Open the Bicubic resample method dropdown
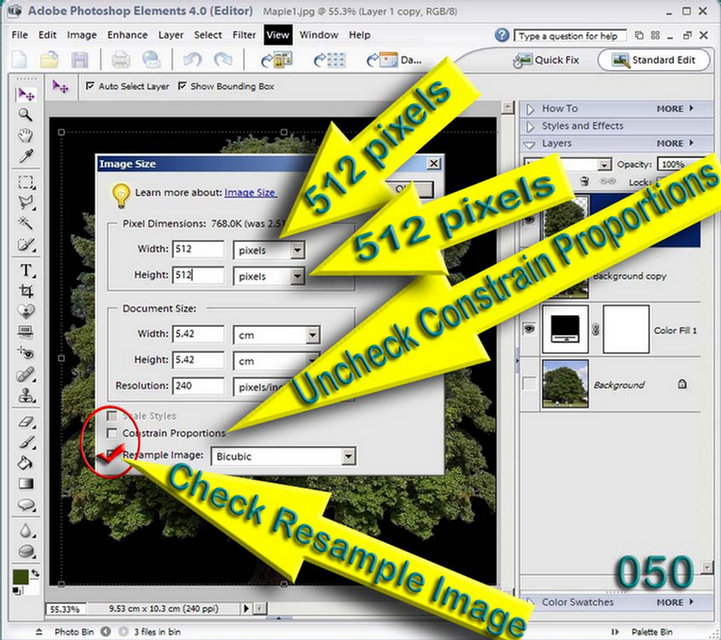 pyautogui.click(x=349, y=457)
